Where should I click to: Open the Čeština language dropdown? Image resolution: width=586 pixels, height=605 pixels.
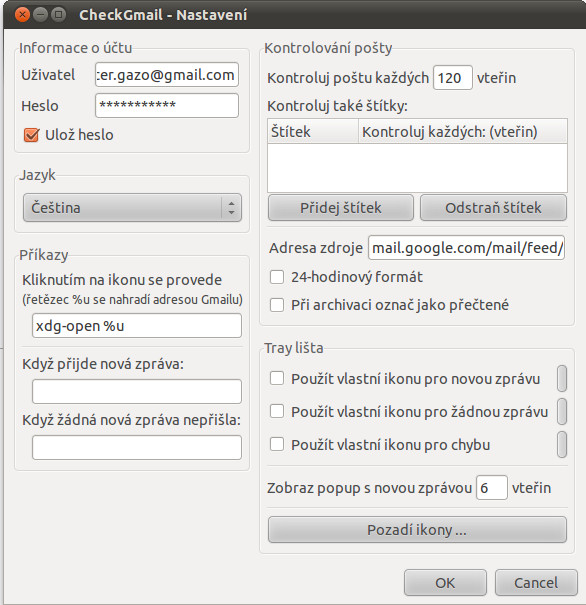point(132,208)
